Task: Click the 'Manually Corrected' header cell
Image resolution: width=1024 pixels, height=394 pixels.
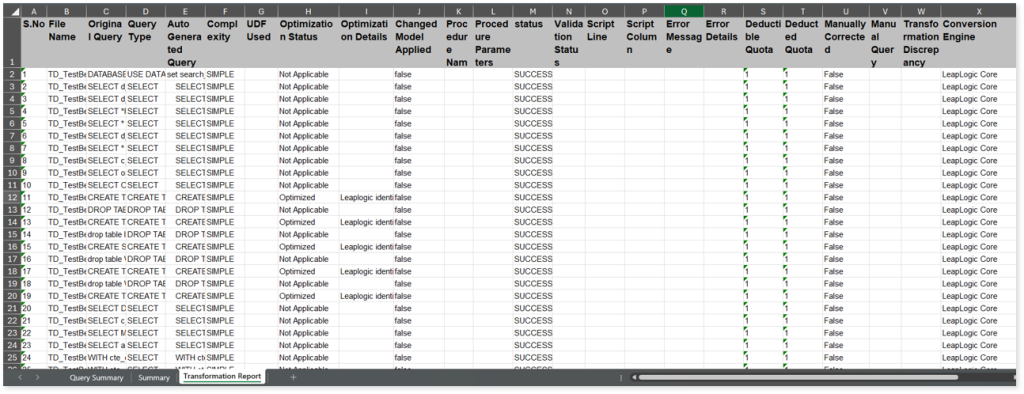Action: [x=846, y=42]
